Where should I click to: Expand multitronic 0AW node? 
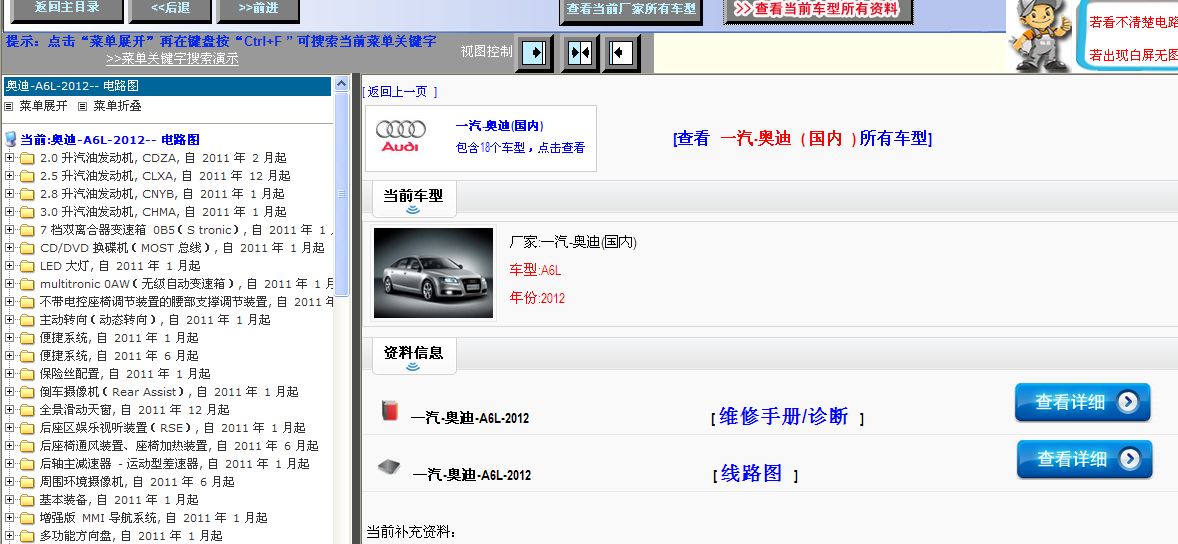9,284
